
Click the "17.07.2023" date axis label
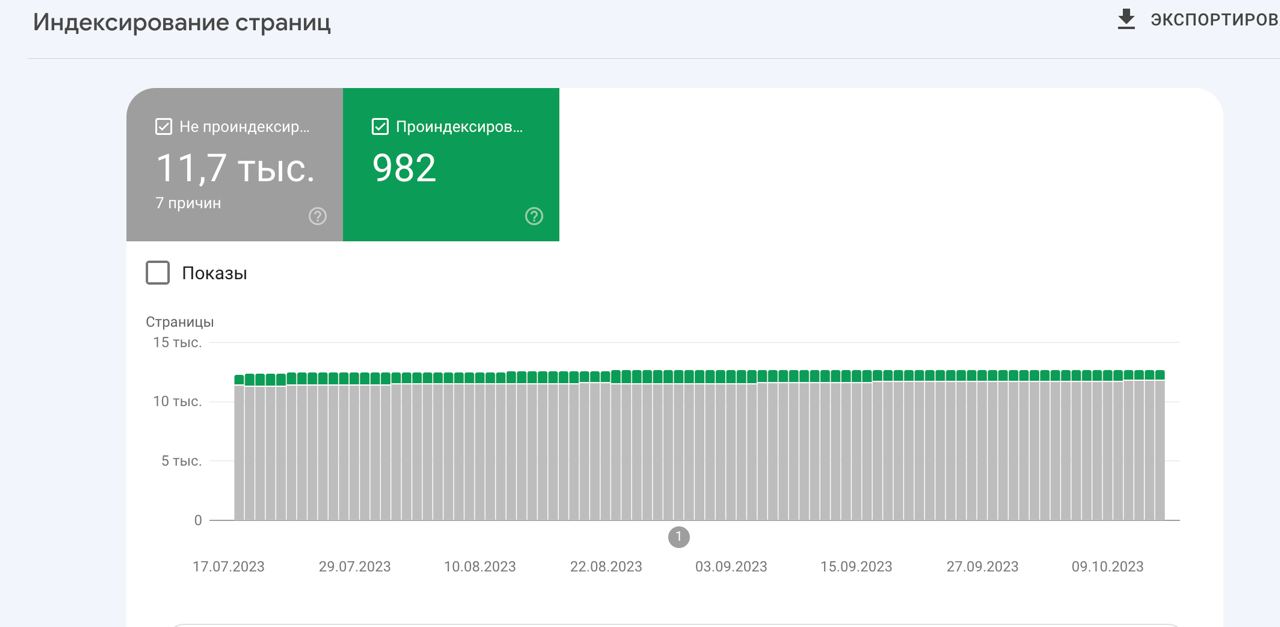tap(229, 566)
